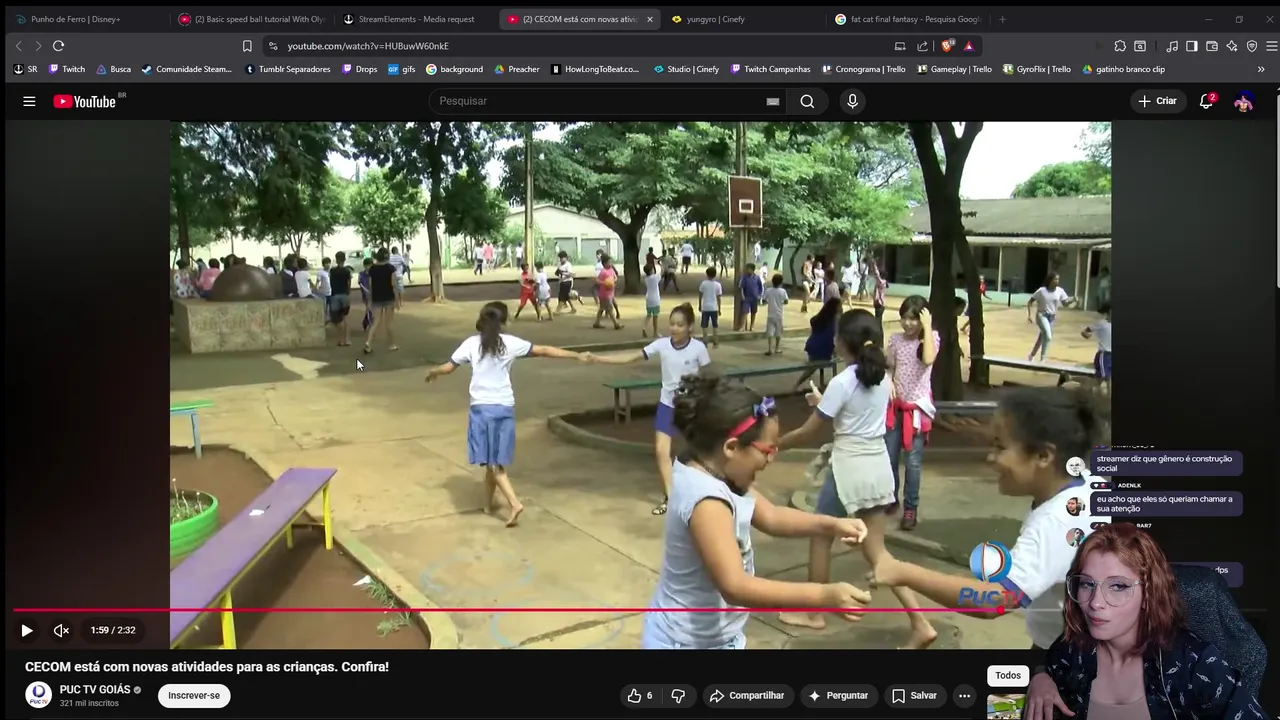Open the on-screen keyboard icon in search
This screenshot has width=1280, height=720.
click(772, 101)
